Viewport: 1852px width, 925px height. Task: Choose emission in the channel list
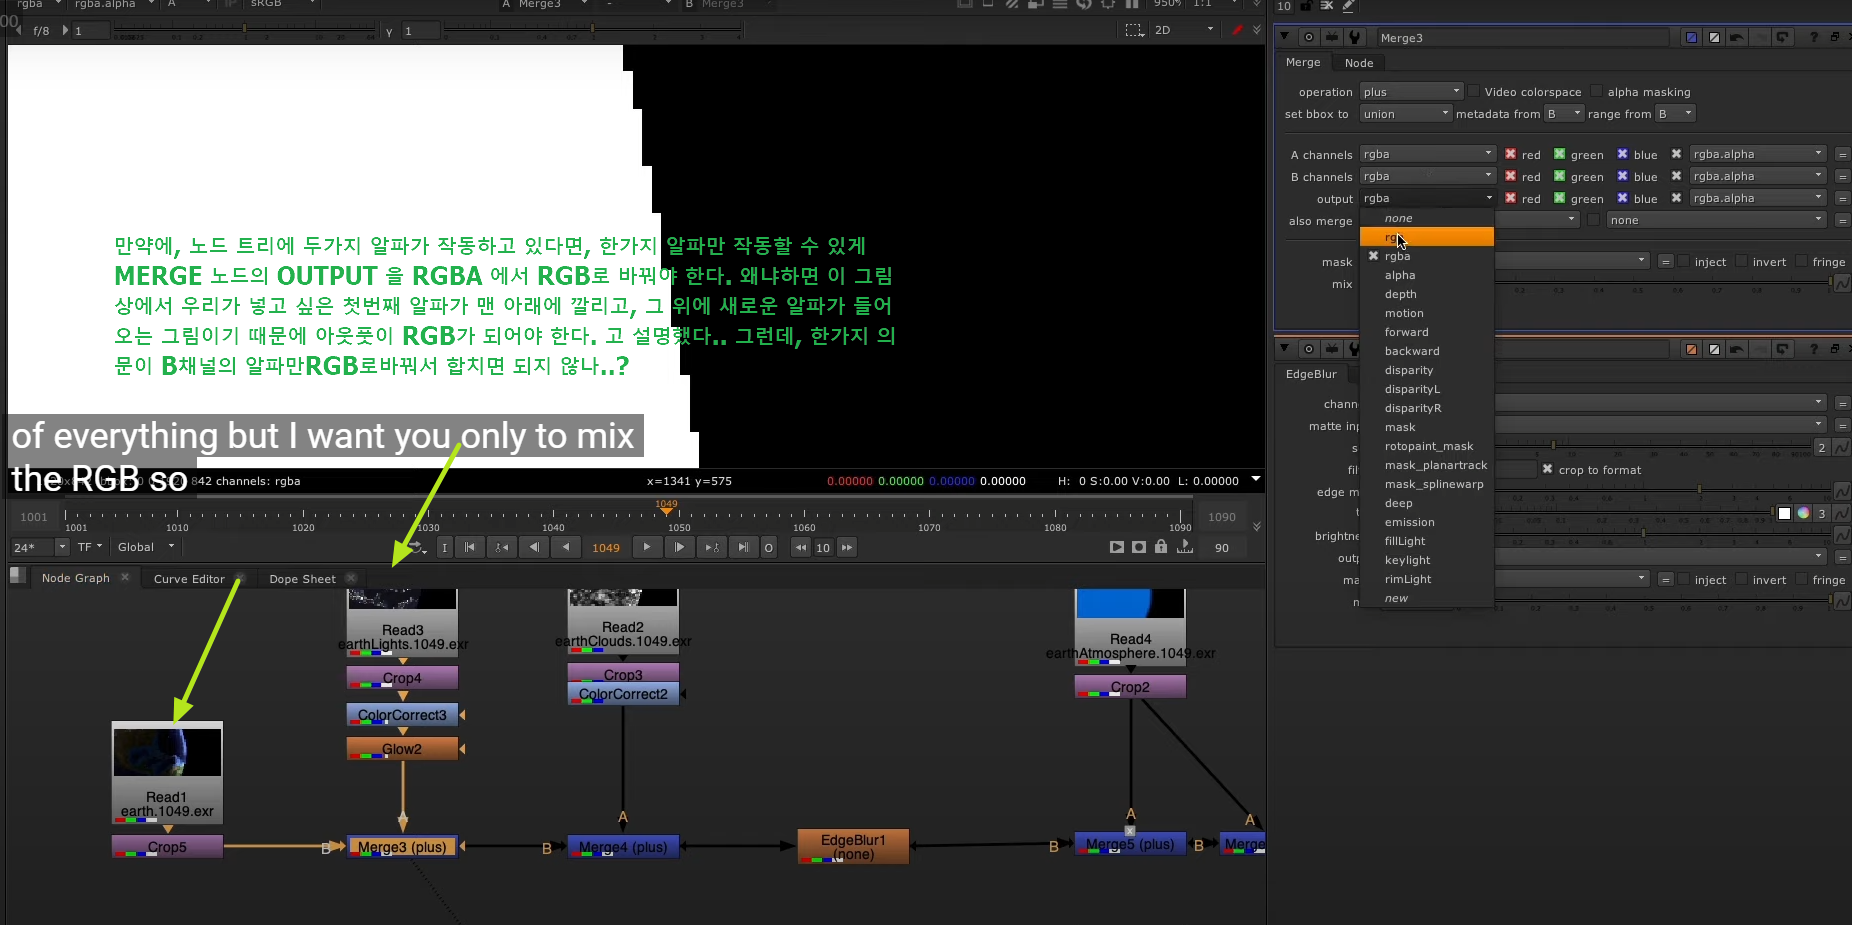[1426, 522]
